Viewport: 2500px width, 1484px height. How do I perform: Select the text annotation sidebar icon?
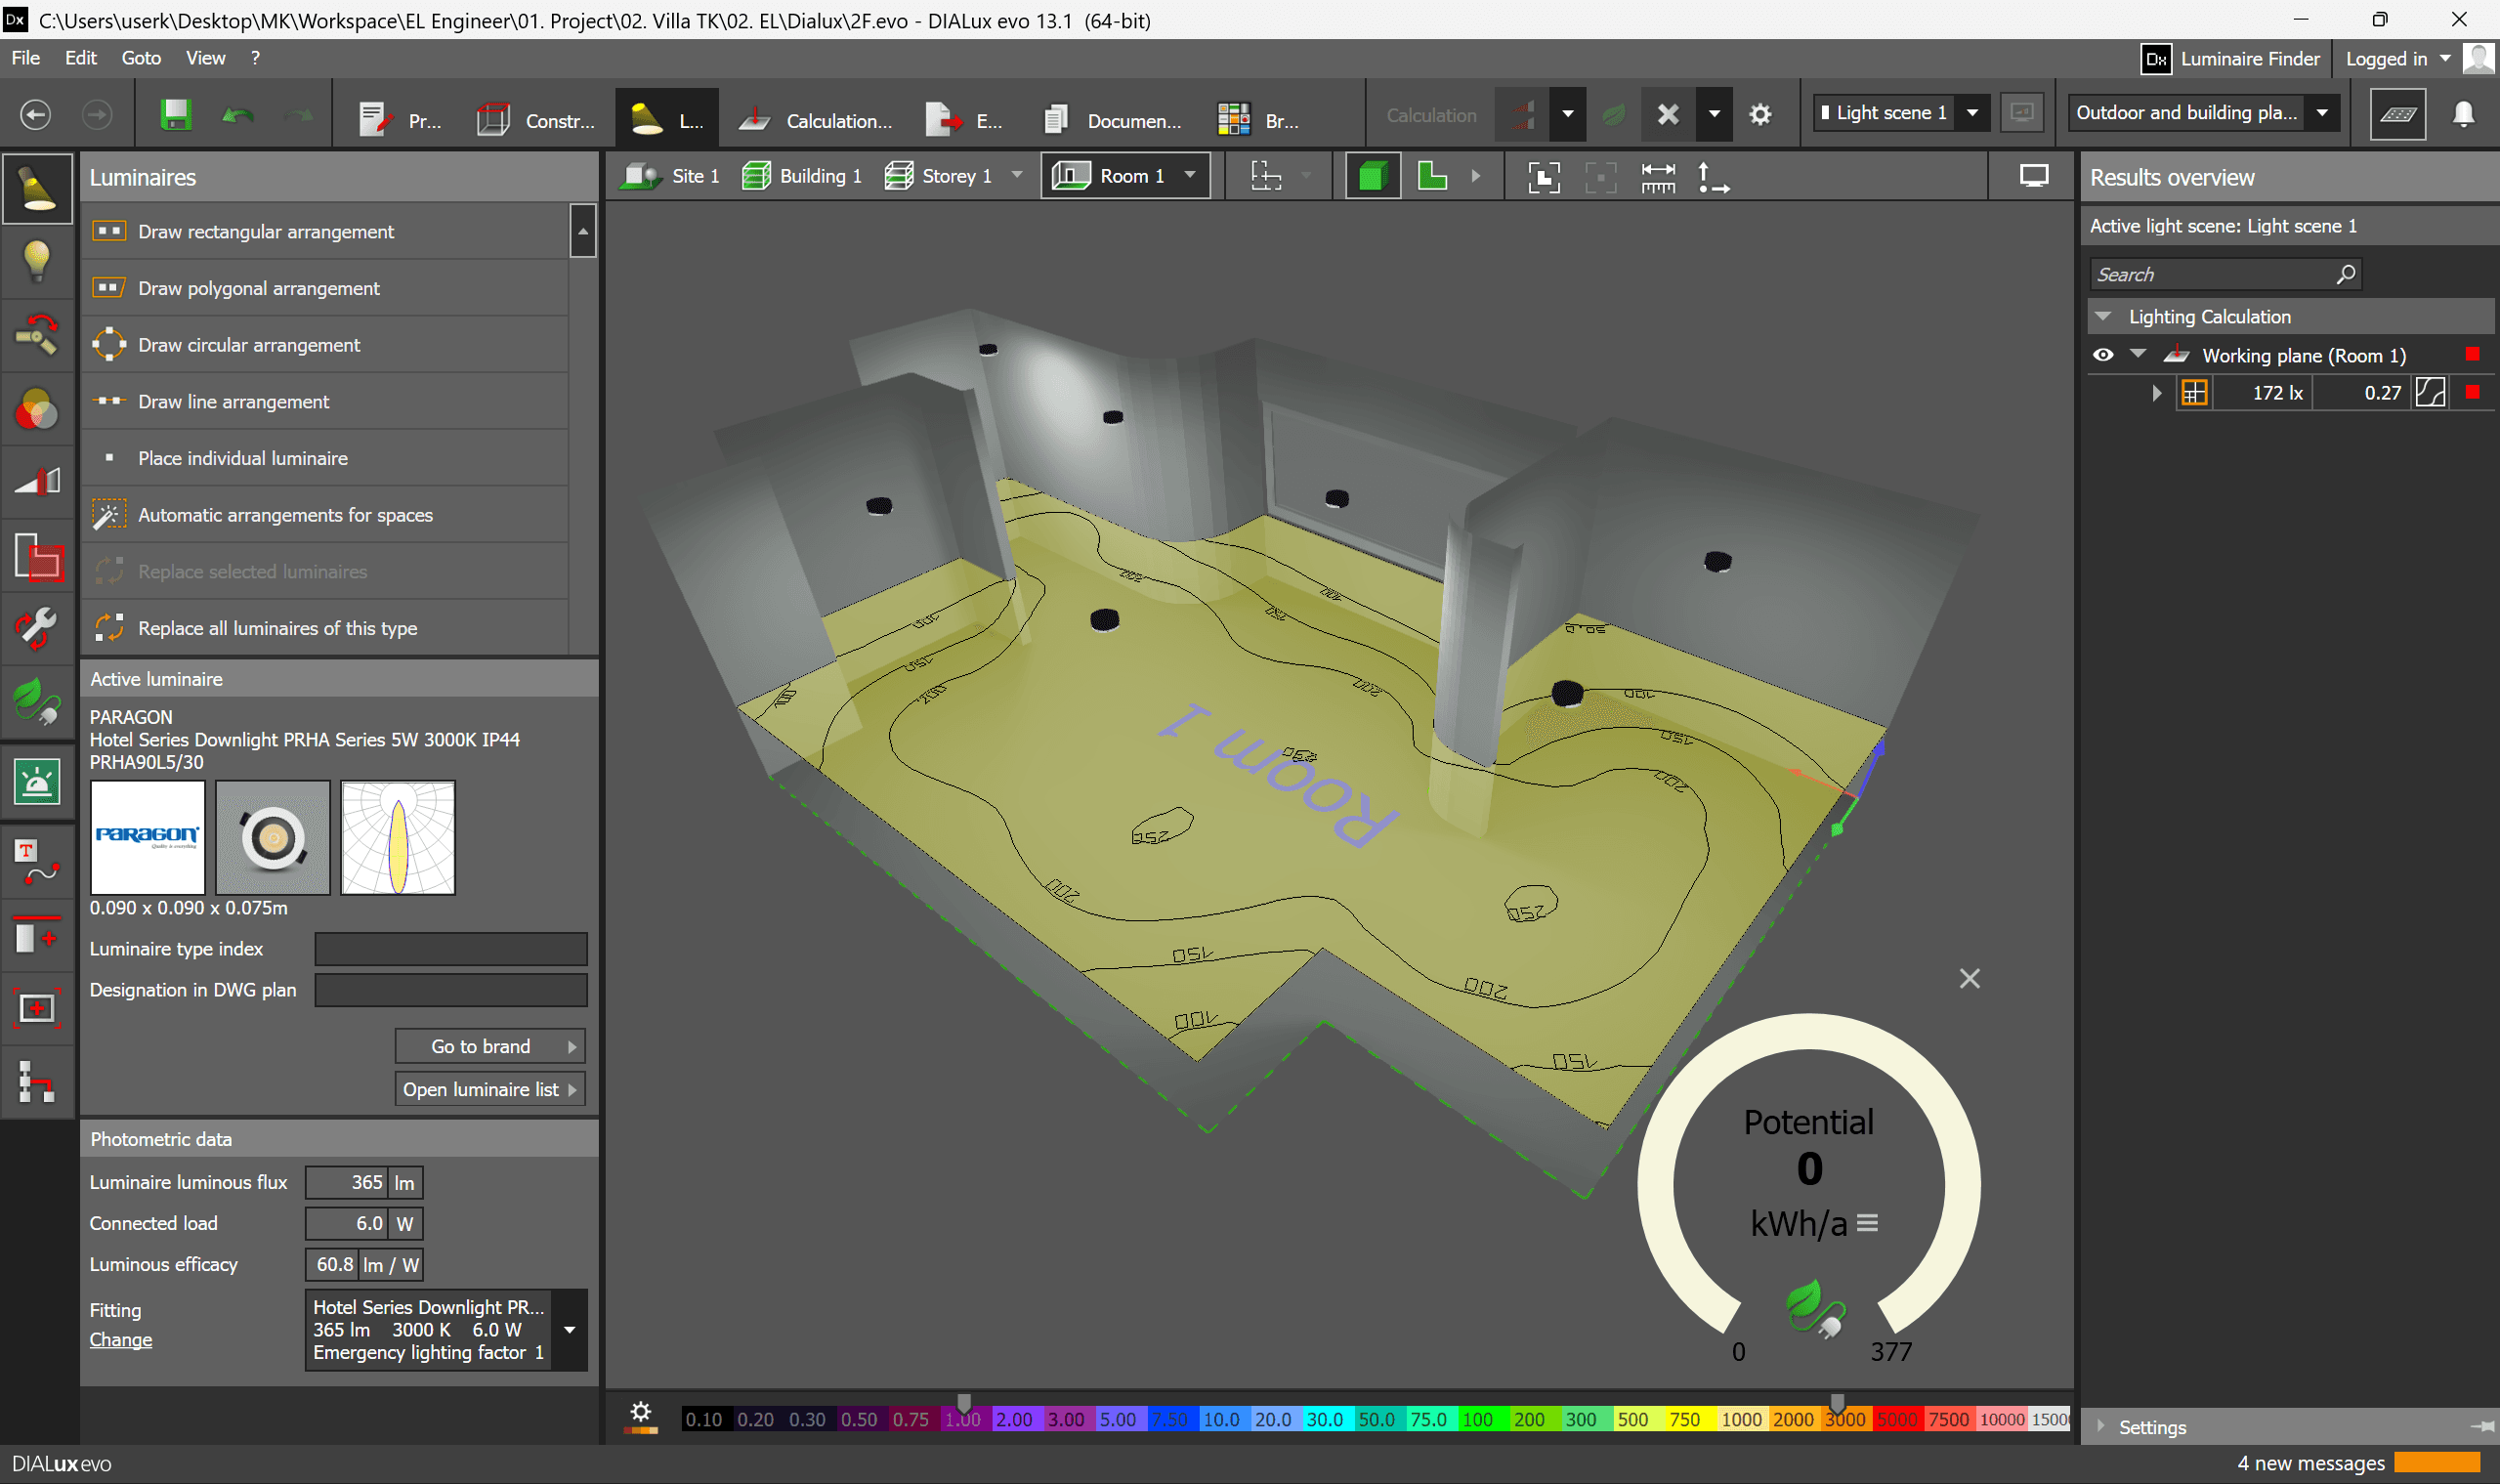pos(37,862)
